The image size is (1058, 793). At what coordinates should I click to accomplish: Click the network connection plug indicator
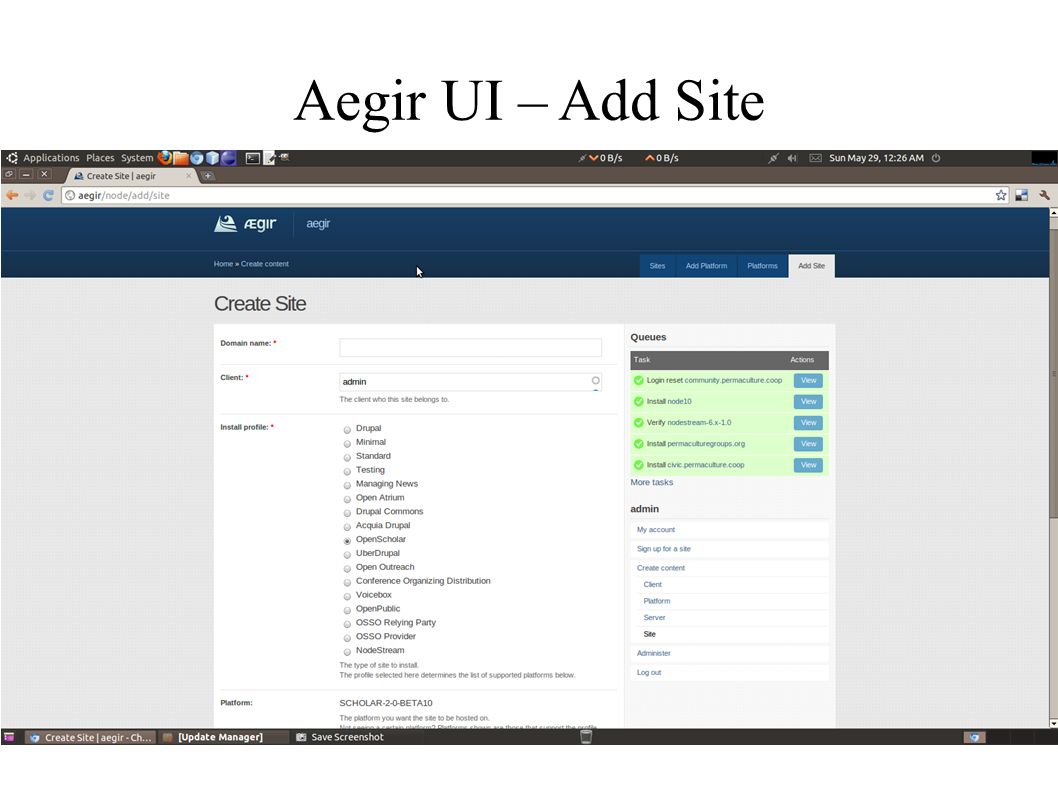click(773, 158)
